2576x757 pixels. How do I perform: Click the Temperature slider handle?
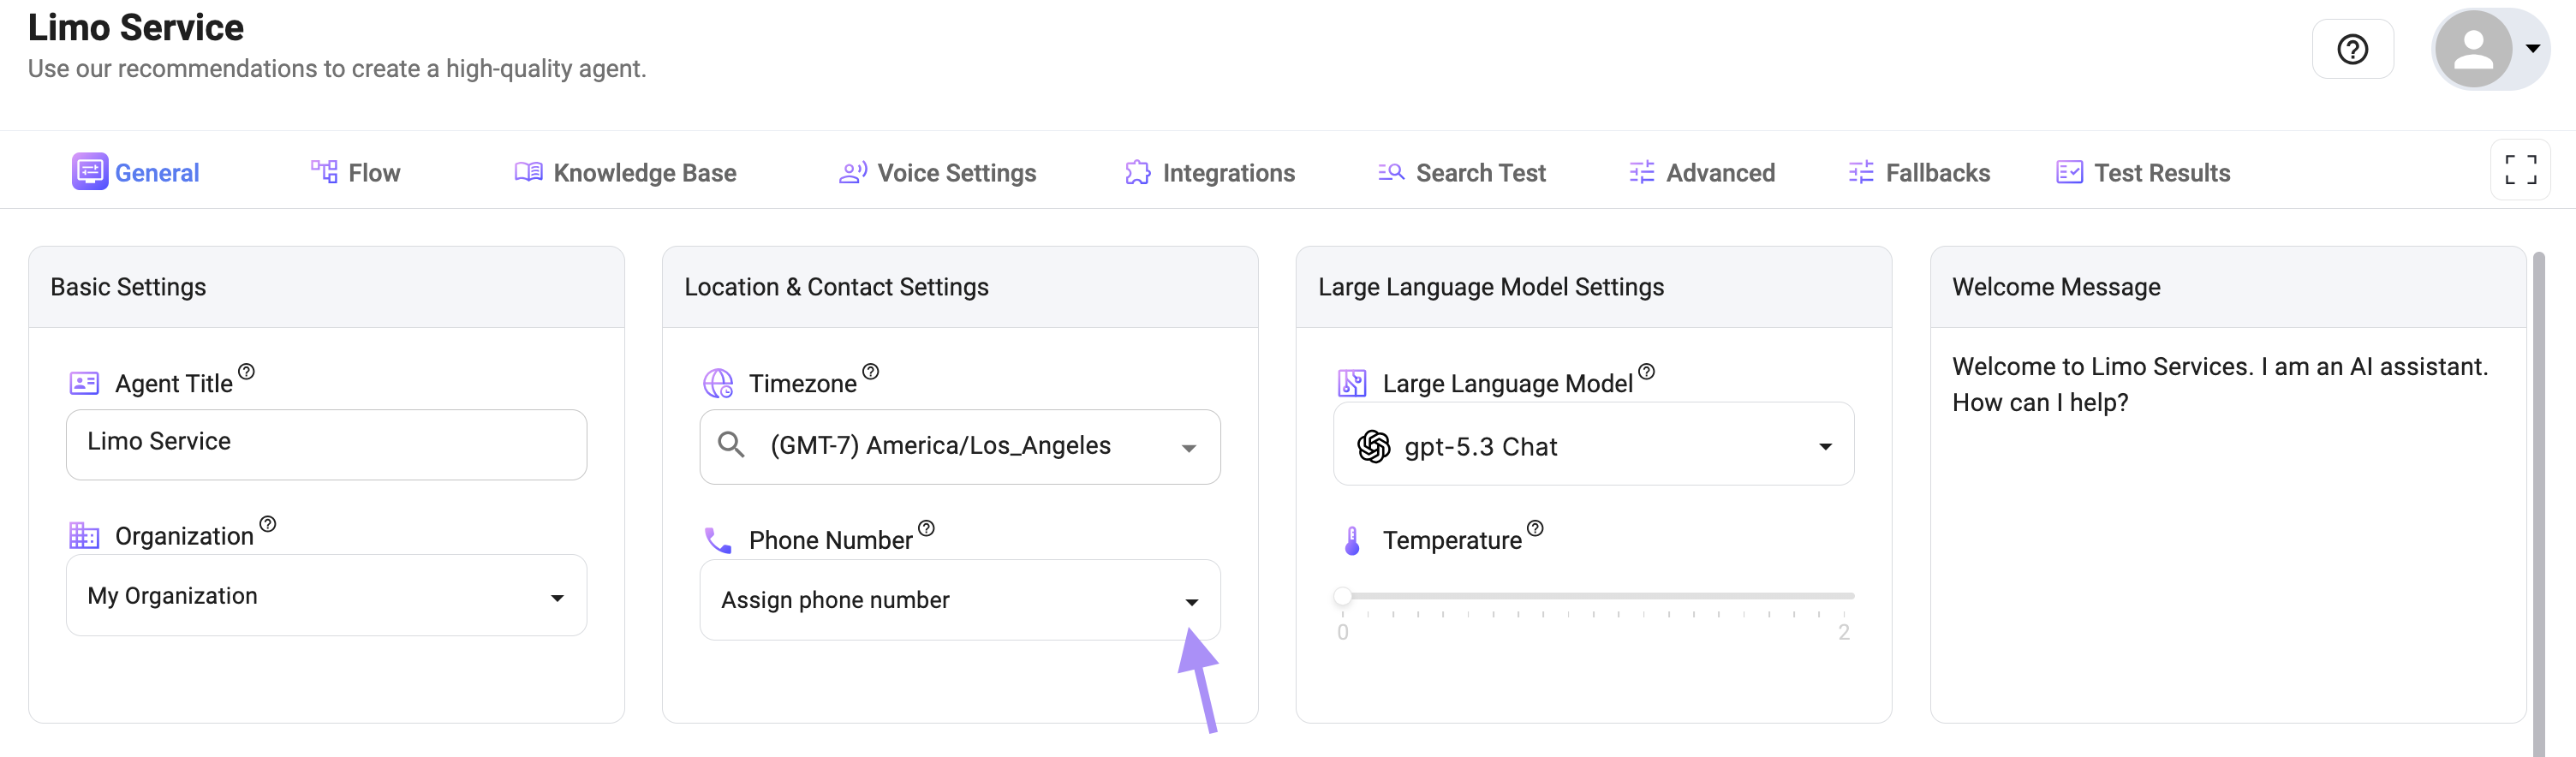coord(1343,596)
